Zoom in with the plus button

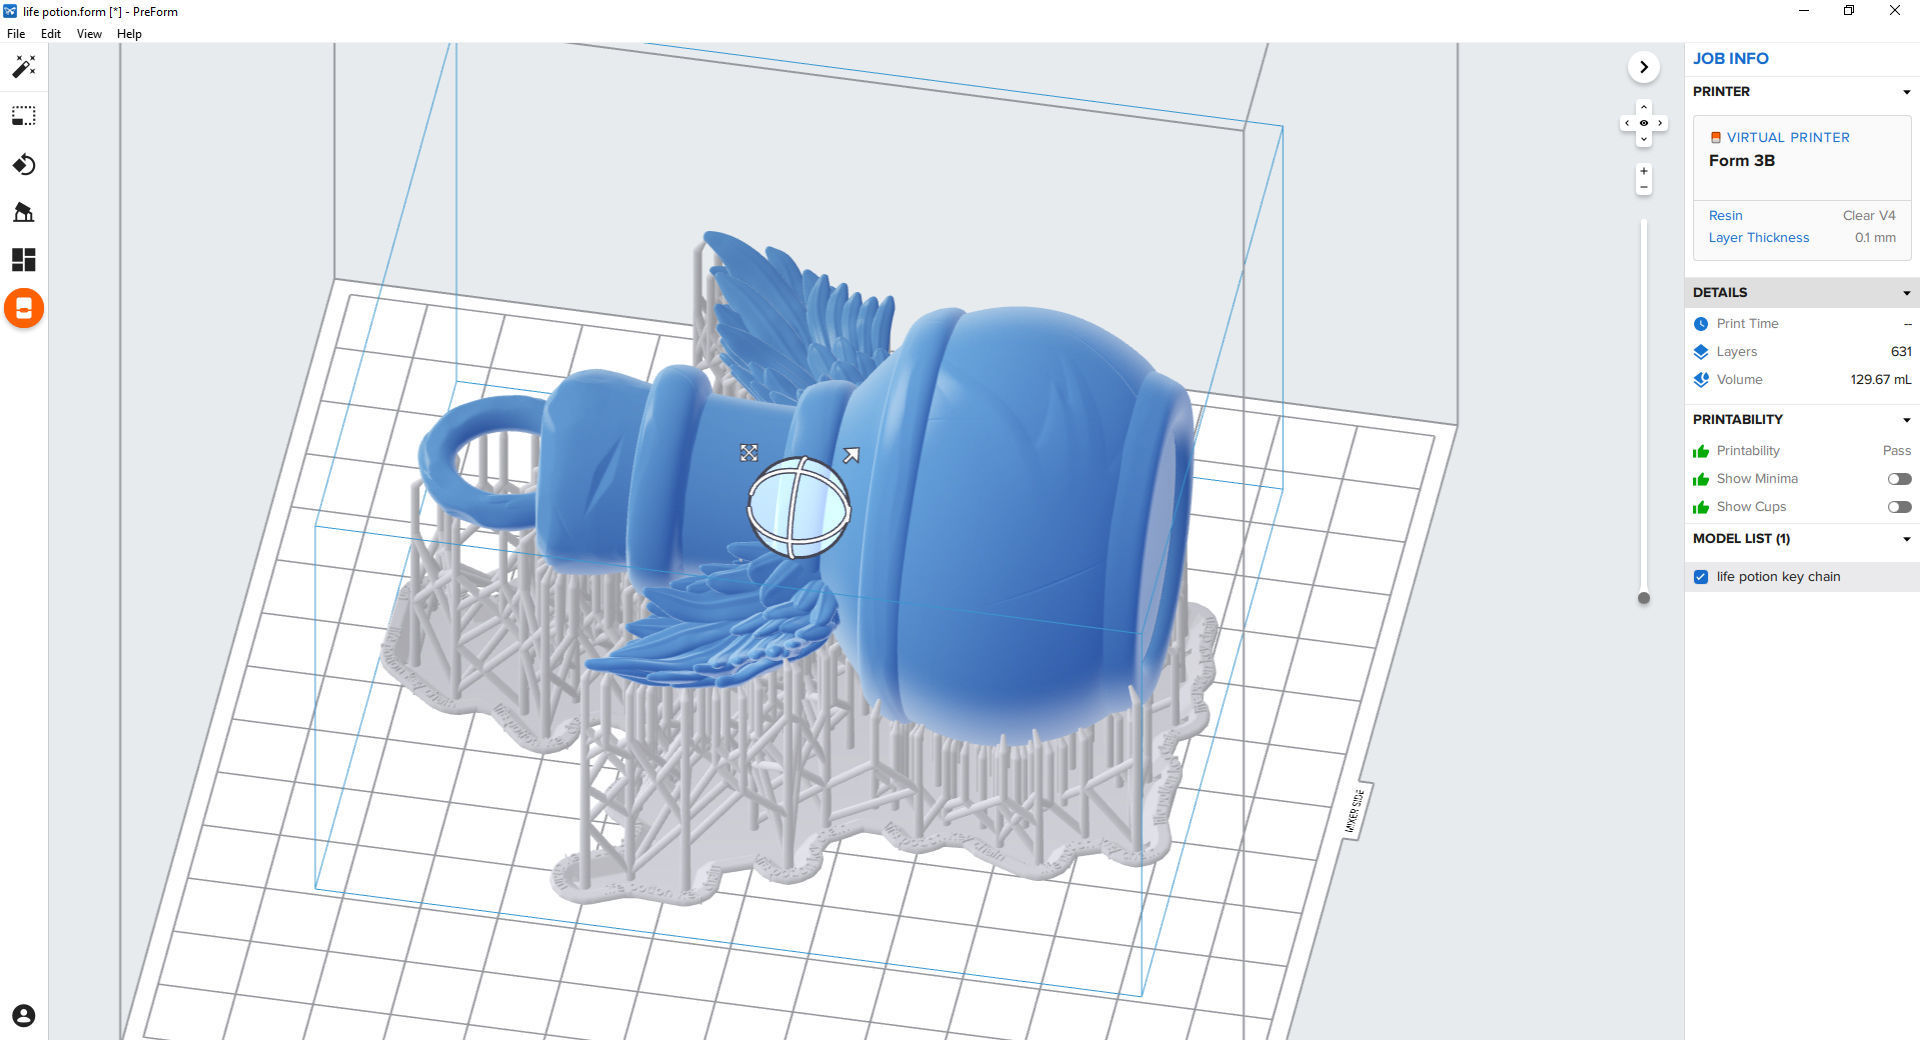(x=1643, y=171)
